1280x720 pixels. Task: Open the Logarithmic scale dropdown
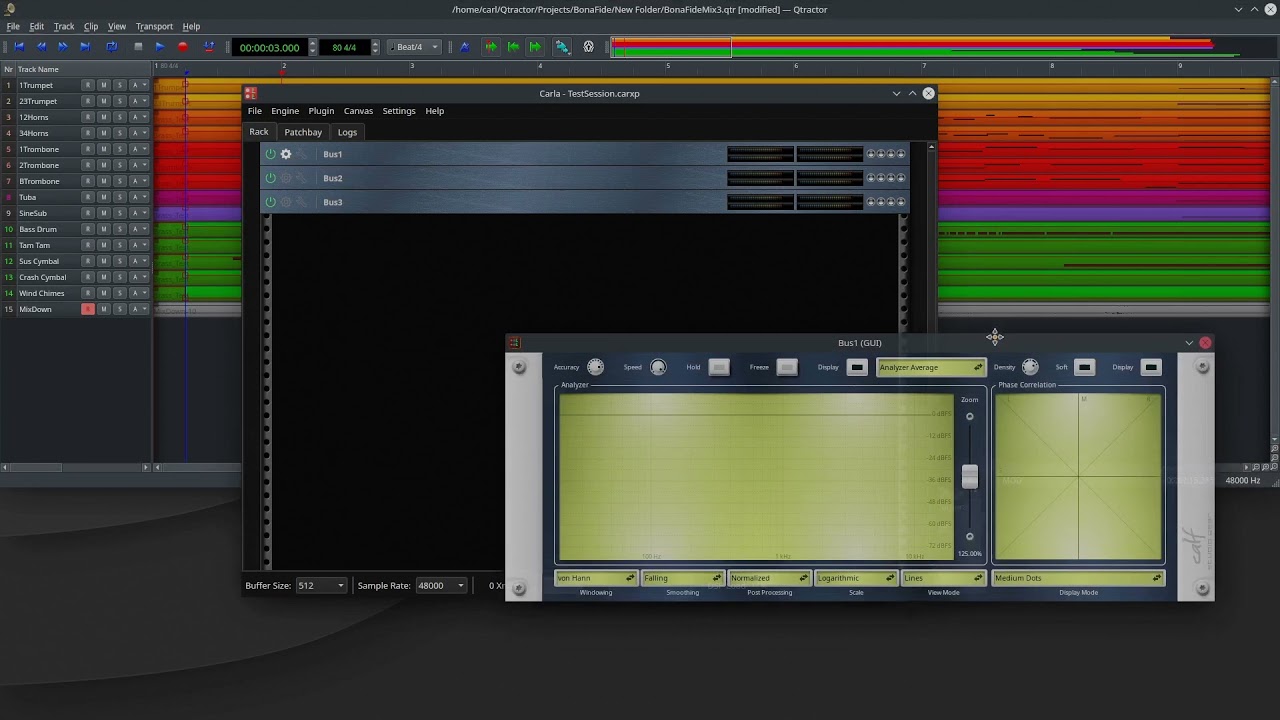pos(856,578)
